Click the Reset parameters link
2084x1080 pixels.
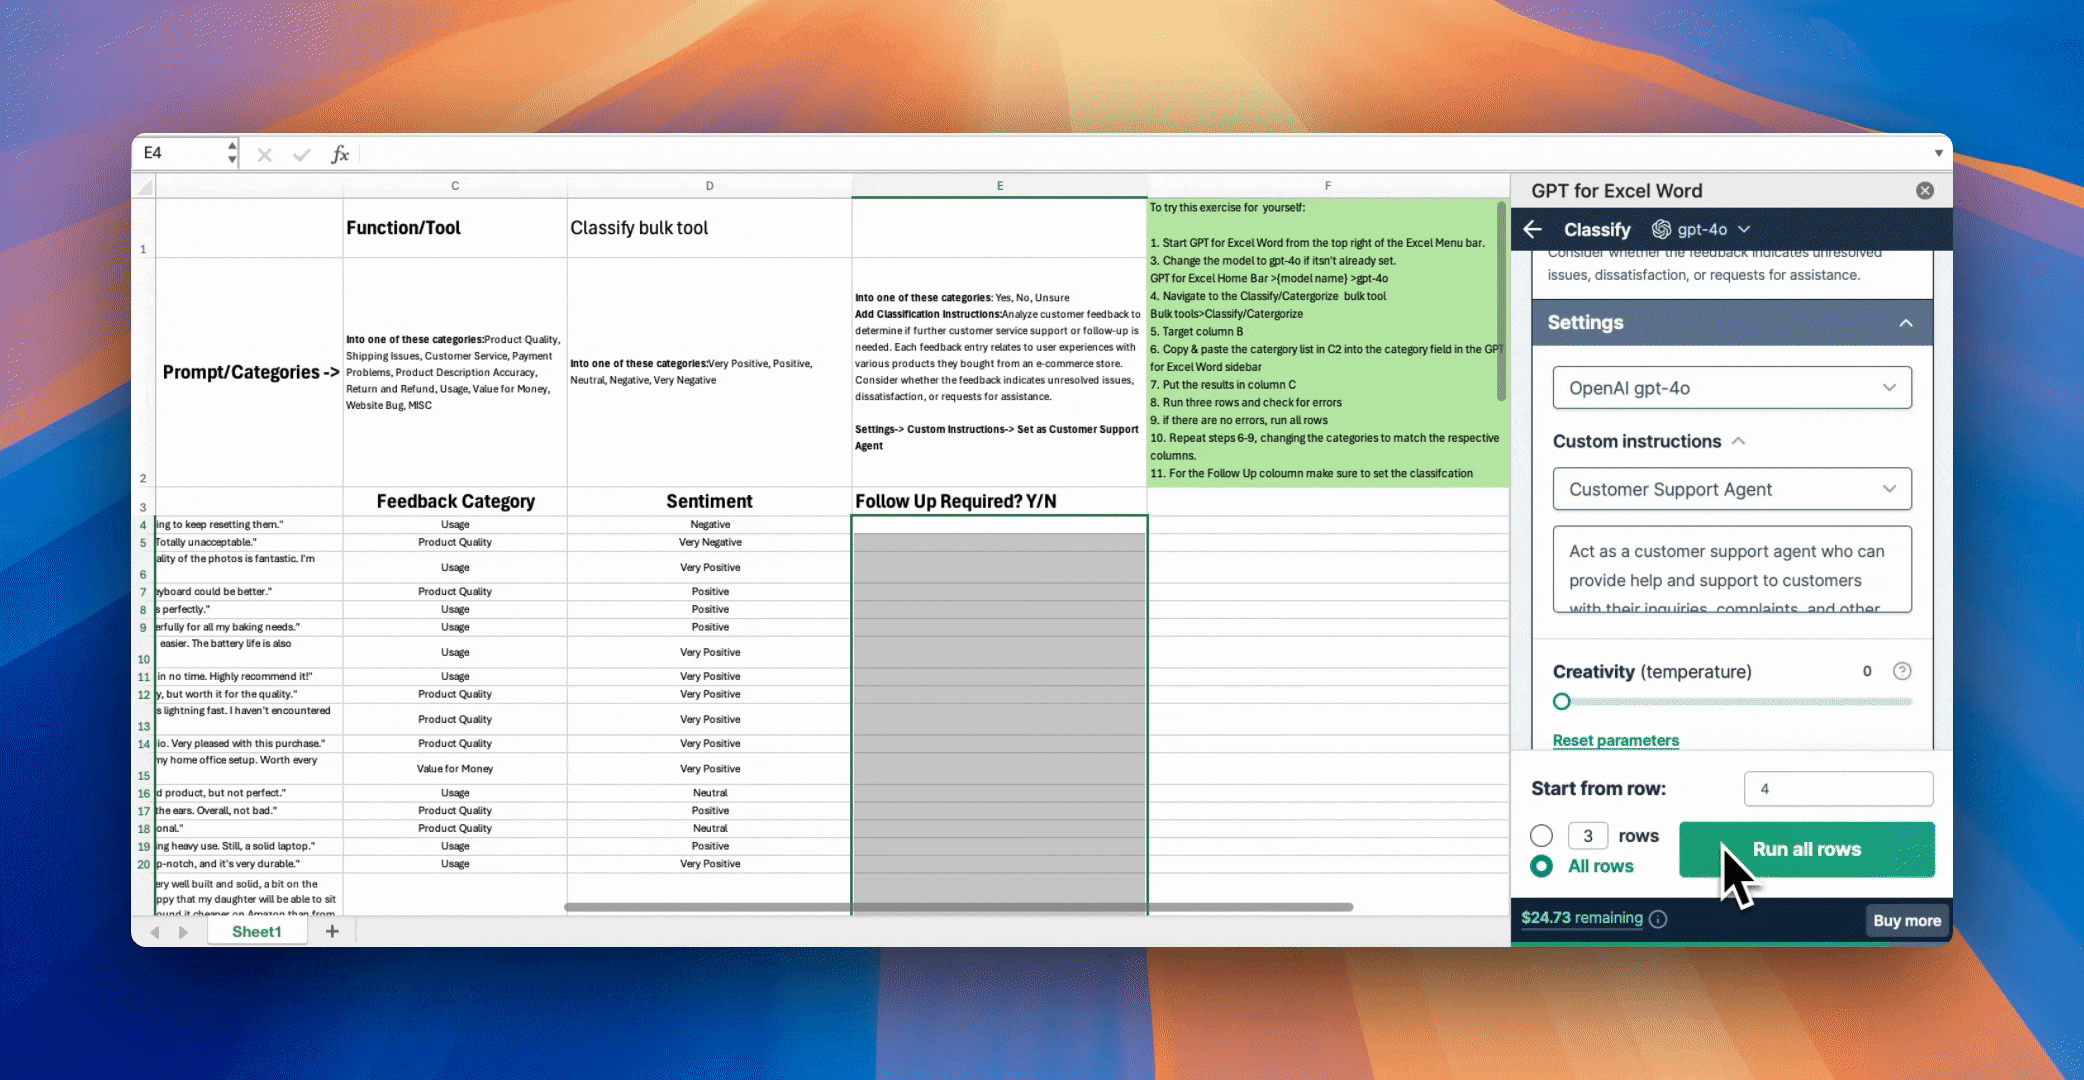click(1615, 740)
